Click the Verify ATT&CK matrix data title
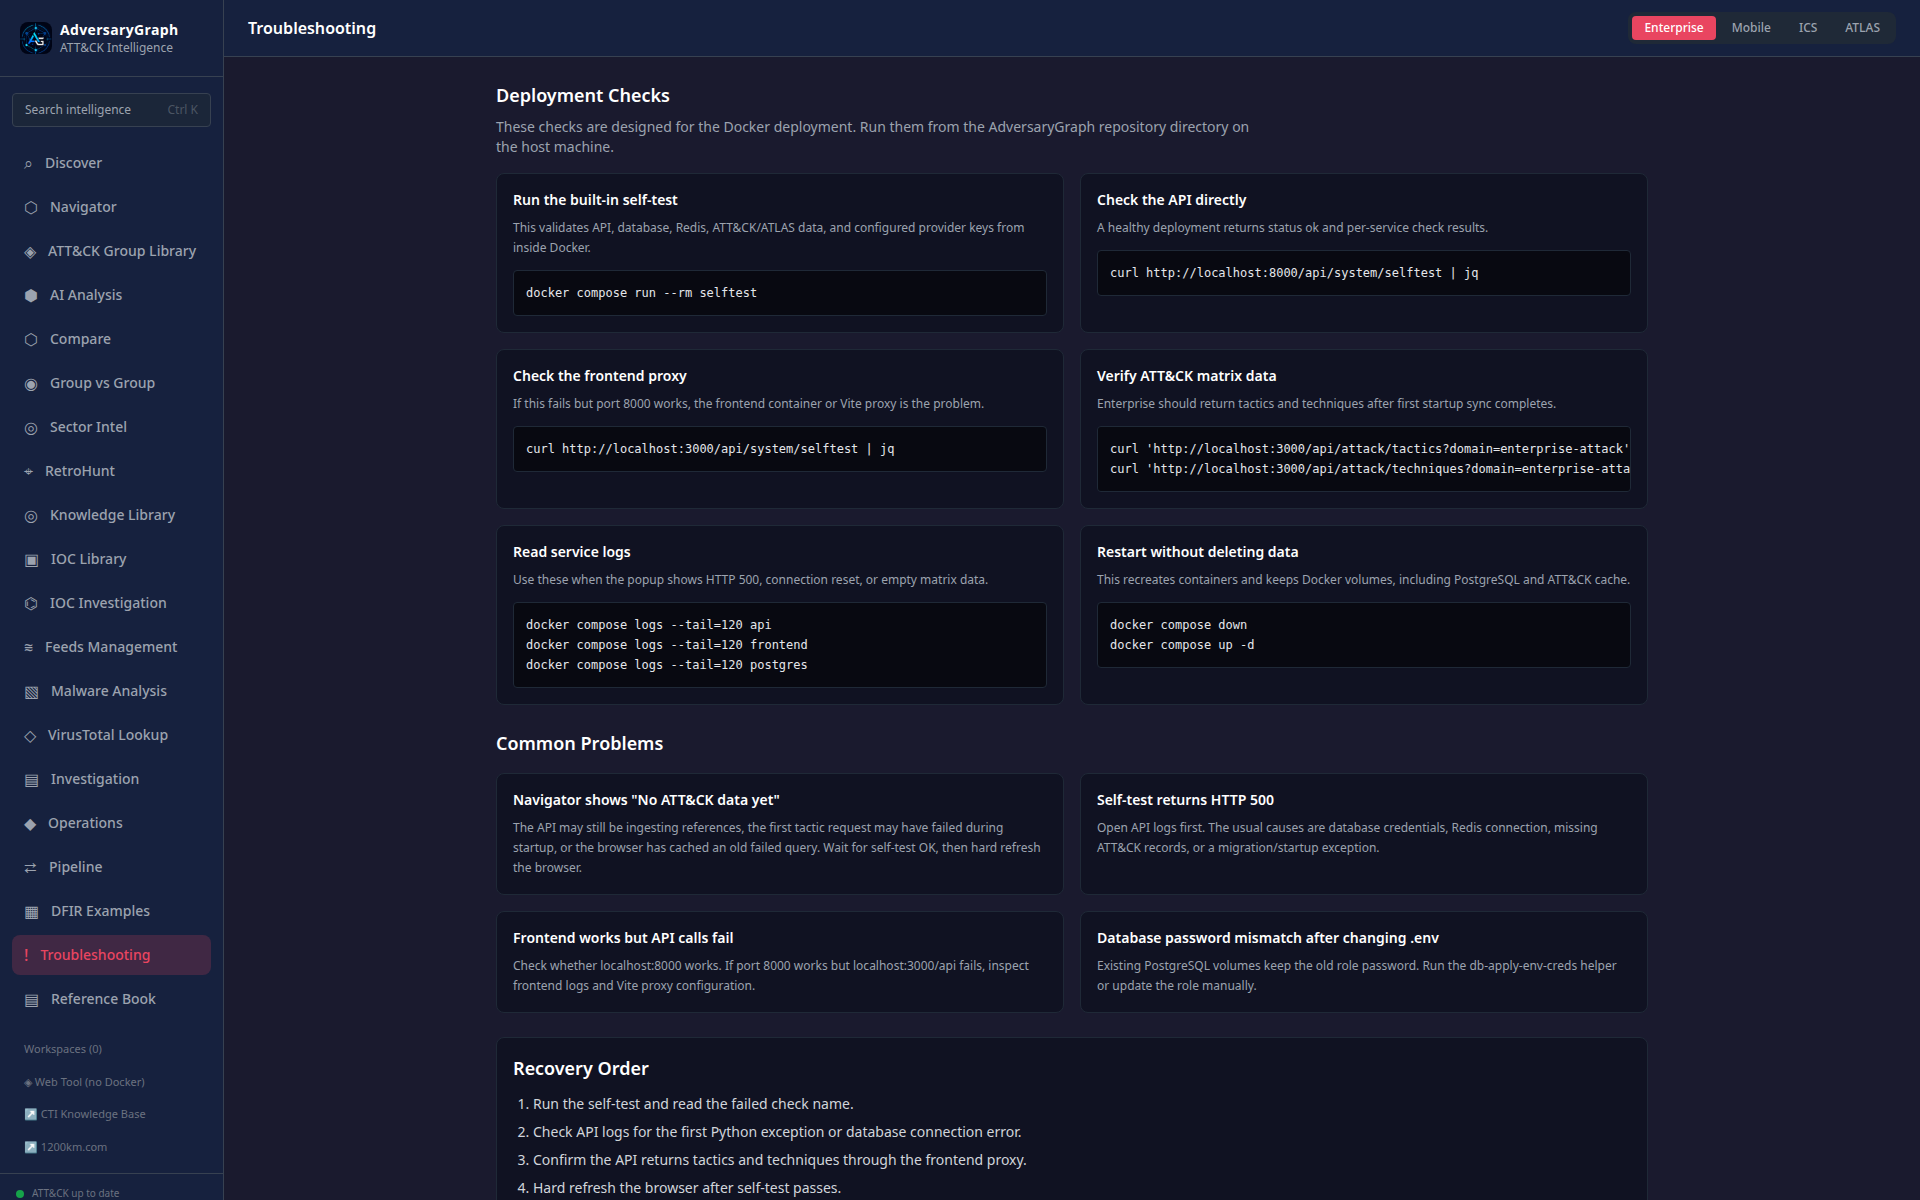1920x1200 pixels. tap(1186, 376)
